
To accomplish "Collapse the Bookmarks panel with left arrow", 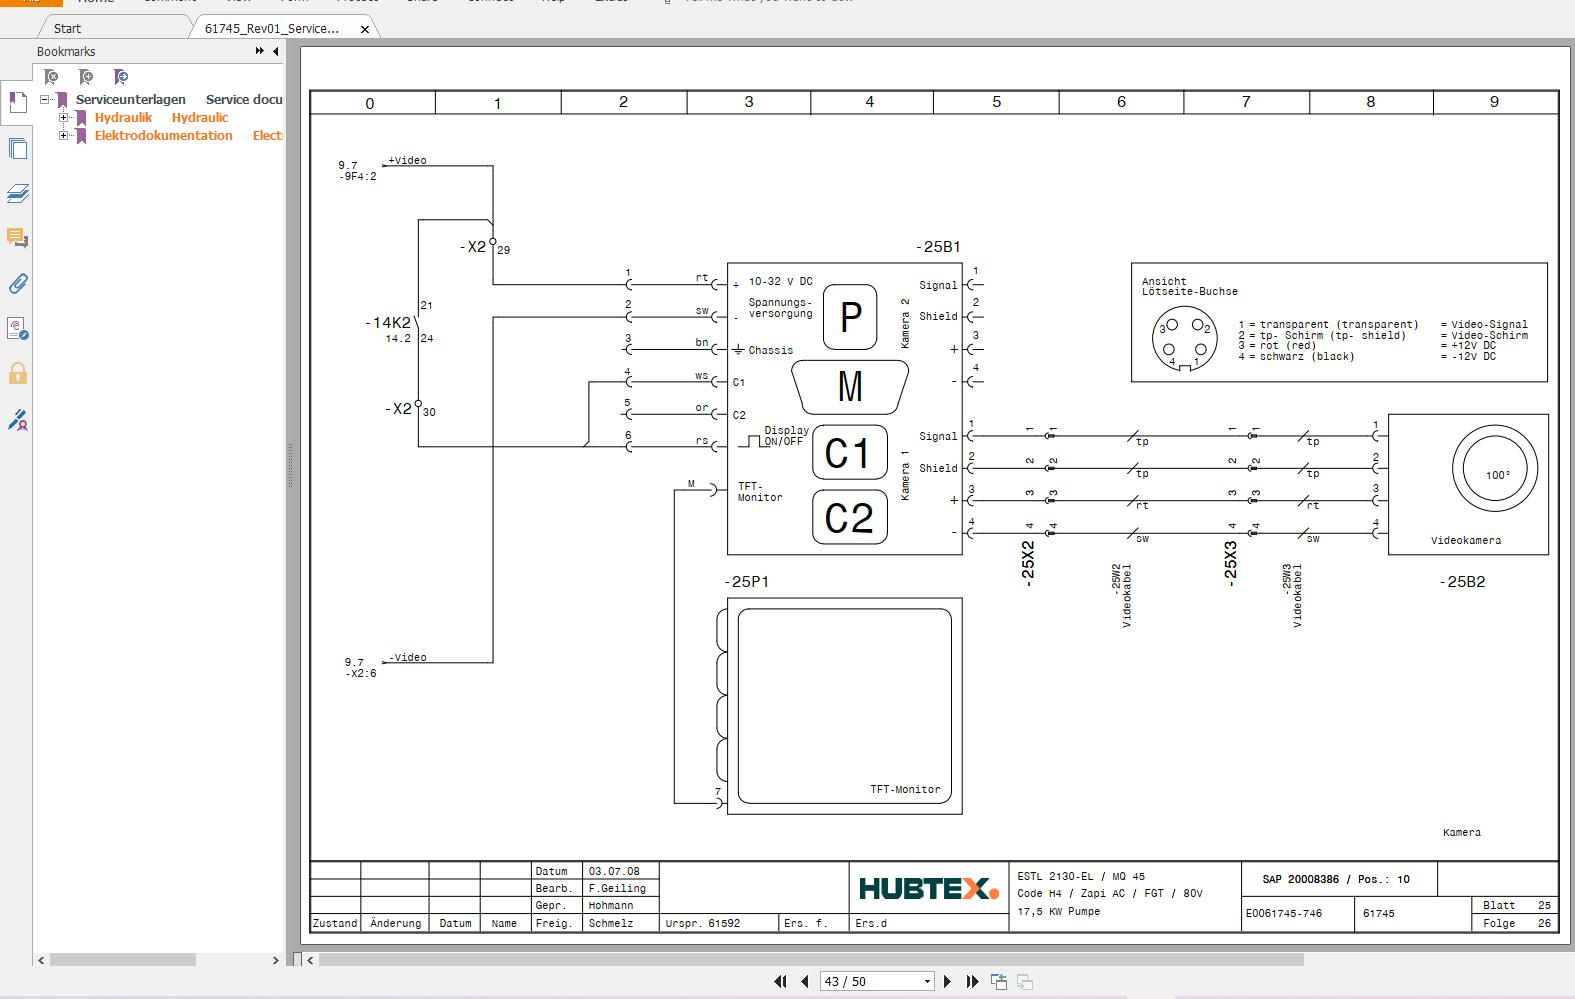I will (276, 51).
